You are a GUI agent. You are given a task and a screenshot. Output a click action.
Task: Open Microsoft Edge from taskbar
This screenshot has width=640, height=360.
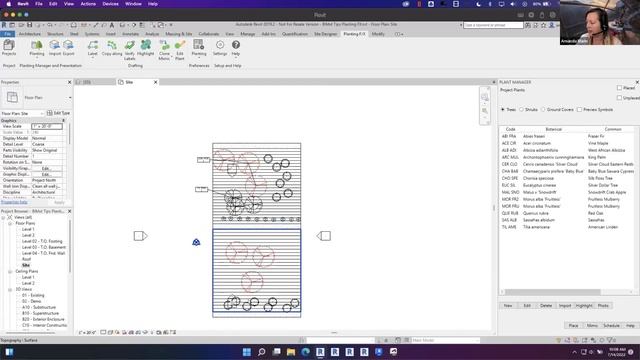305,352
